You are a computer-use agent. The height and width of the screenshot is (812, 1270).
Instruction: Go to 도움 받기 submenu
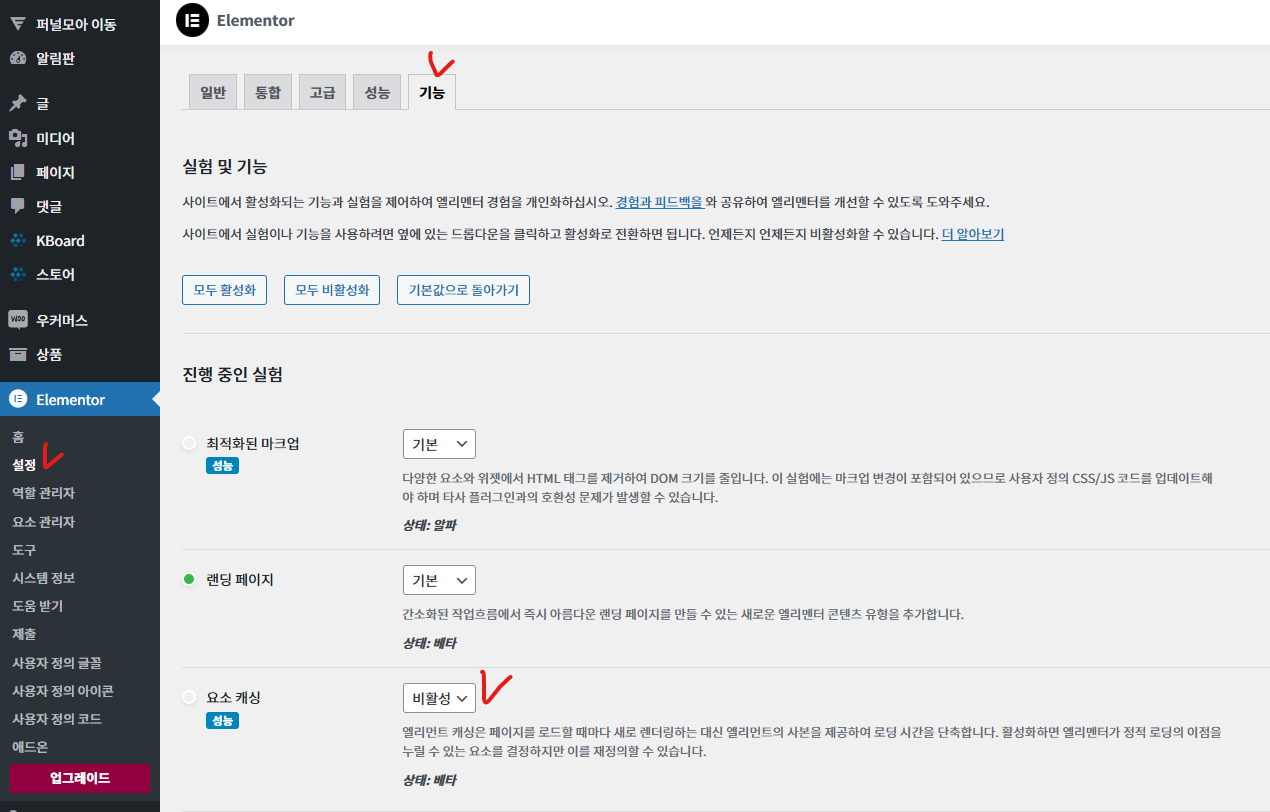point(37,606)
